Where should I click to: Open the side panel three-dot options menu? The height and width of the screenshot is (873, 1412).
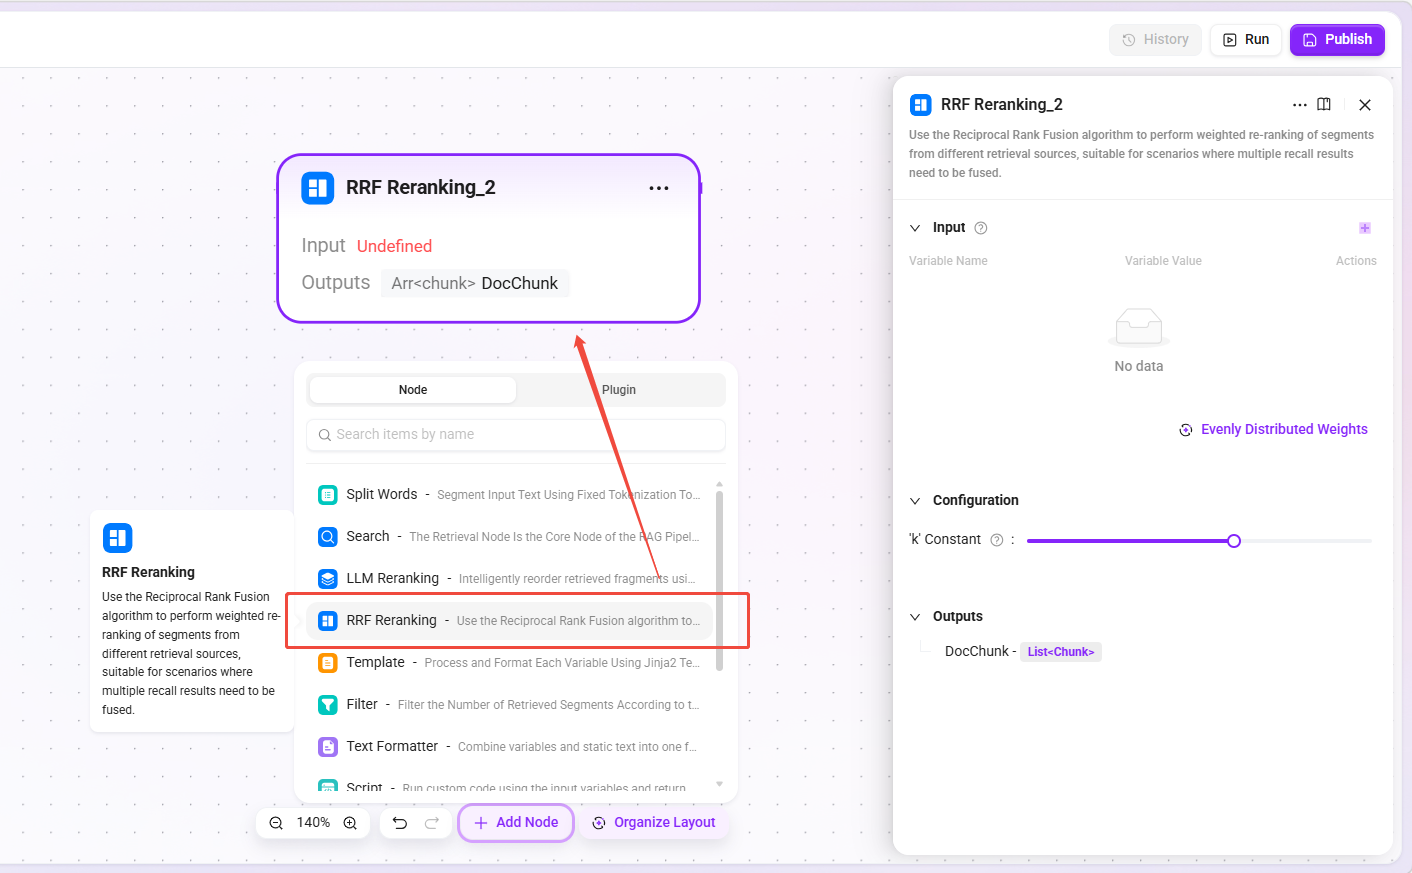pyautogui.click(x=1299, y=105)
